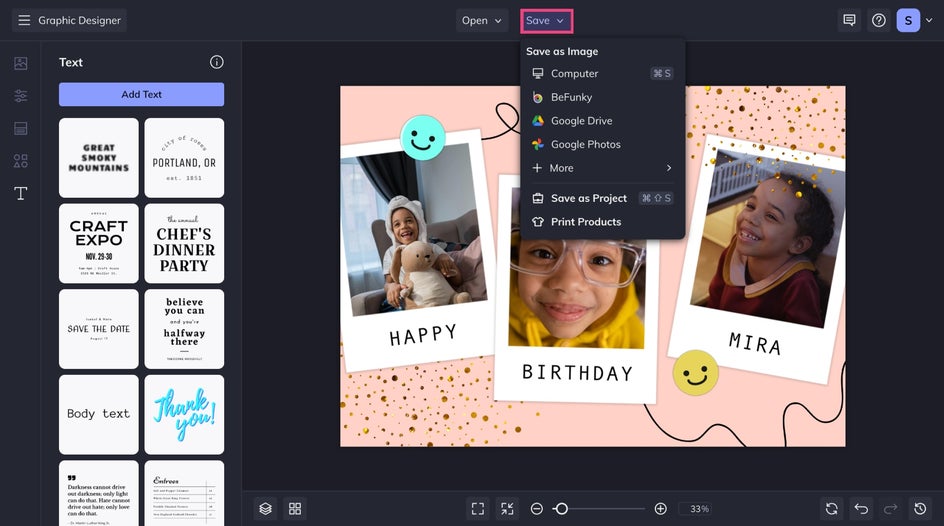Save image to Google Drive

coord(602,120)
